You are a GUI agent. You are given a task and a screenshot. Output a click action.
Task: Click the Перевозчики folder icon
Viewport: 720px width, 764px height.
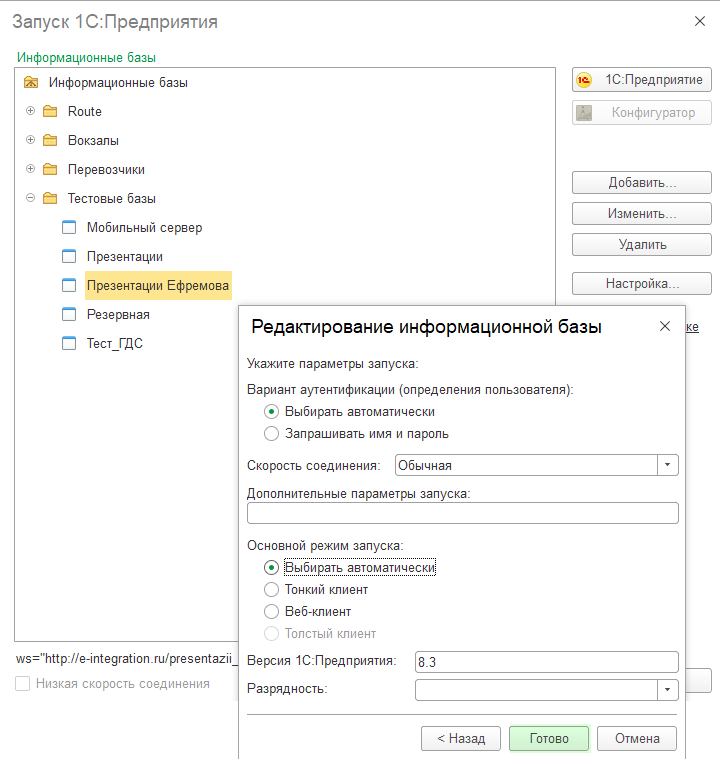coord(50,169)
